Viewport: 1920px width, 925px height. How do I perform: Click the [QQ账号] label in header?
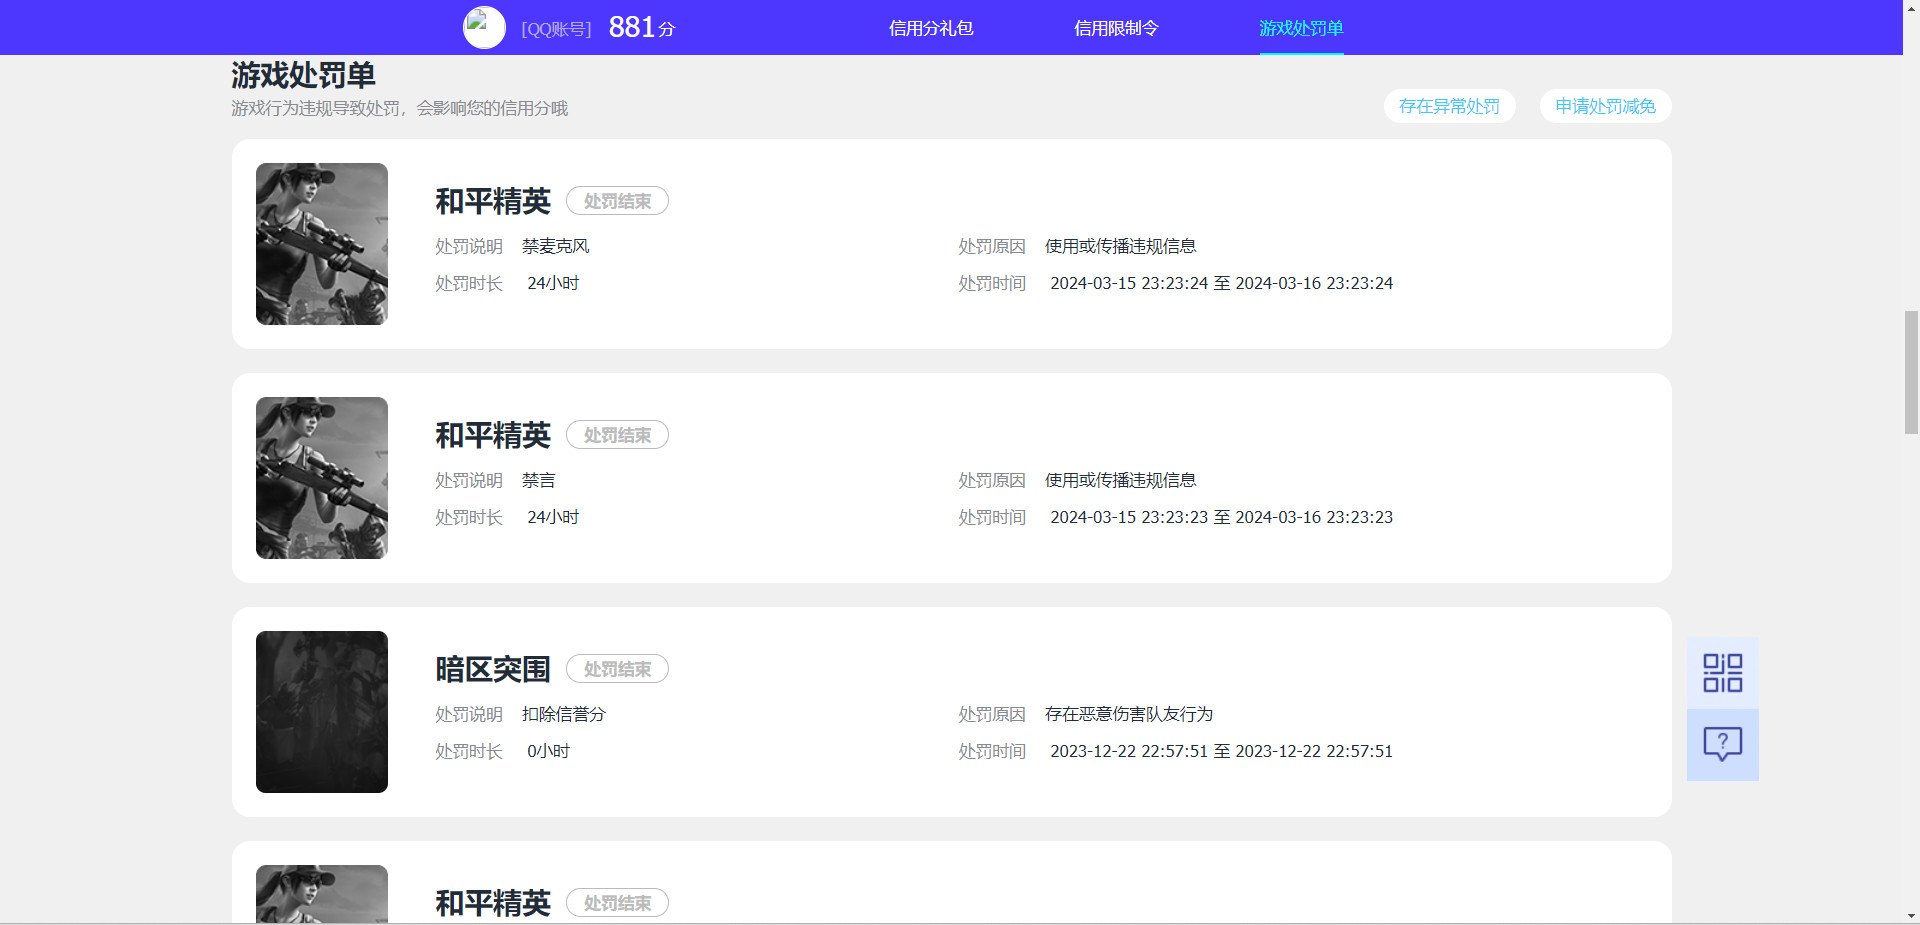556,29
